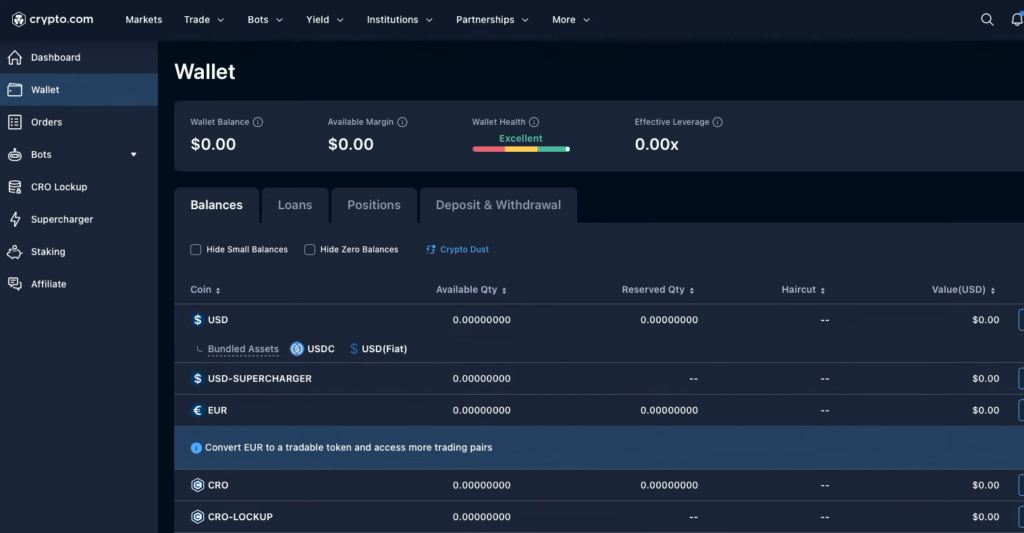This screenshot has height=533, width=1024.
Task: Click the crypto.com logo
Action: tap(52, 20)
